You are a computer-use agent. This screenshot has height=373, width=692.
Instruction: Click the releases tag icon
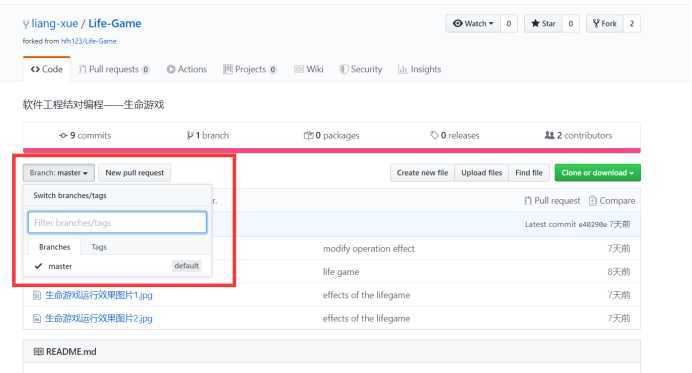434,135
